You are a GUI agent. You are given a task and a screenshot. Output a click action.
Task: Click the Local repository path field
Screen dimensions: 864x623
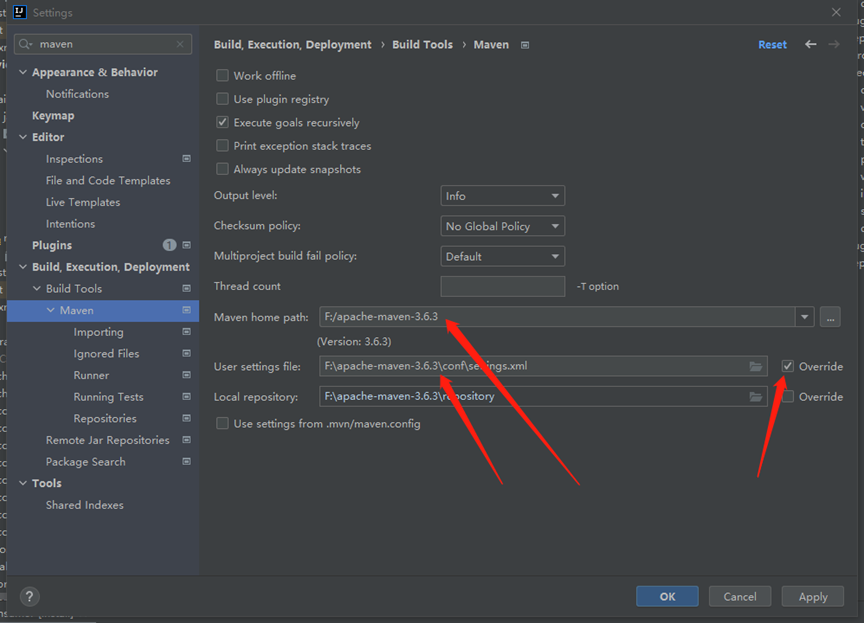coord(543,397)
